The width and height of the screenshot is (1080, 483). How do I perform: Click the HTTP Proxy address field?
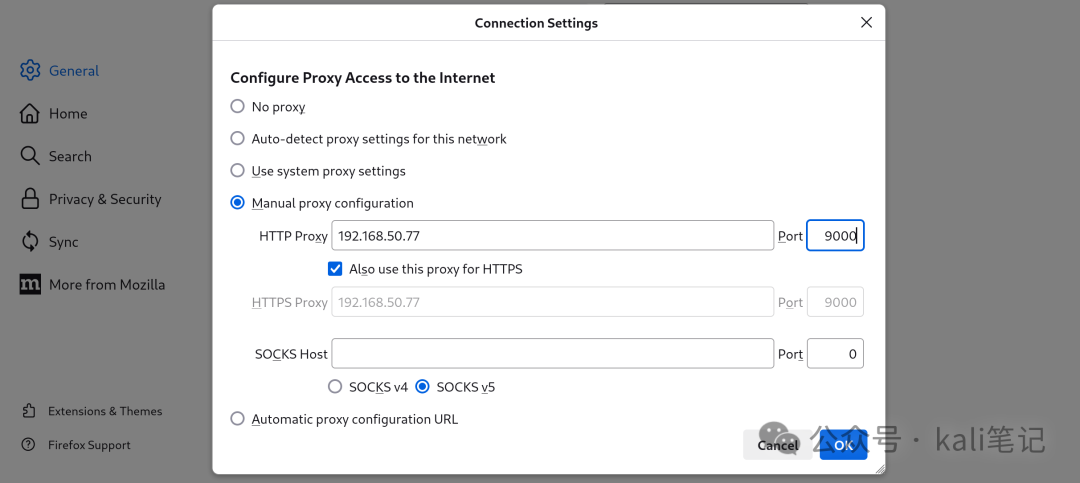point(552,236)
